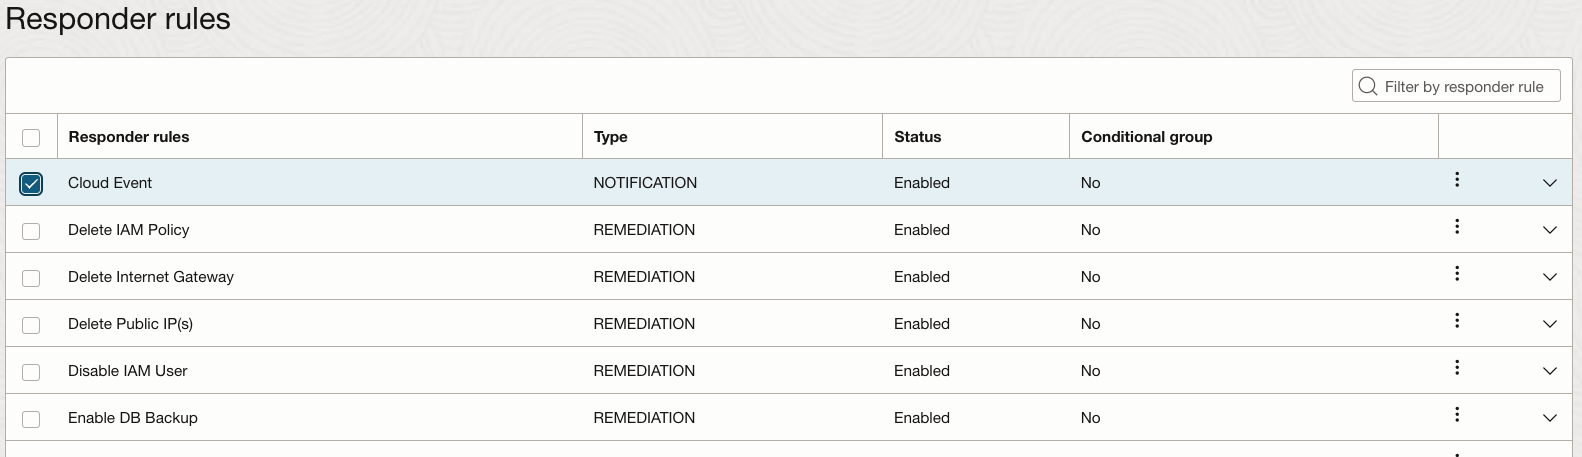The width and height of the screenshot is (1582, 457).
Task: Open three-dot menu for Disable IAM User
Action: pos(1457,368)
